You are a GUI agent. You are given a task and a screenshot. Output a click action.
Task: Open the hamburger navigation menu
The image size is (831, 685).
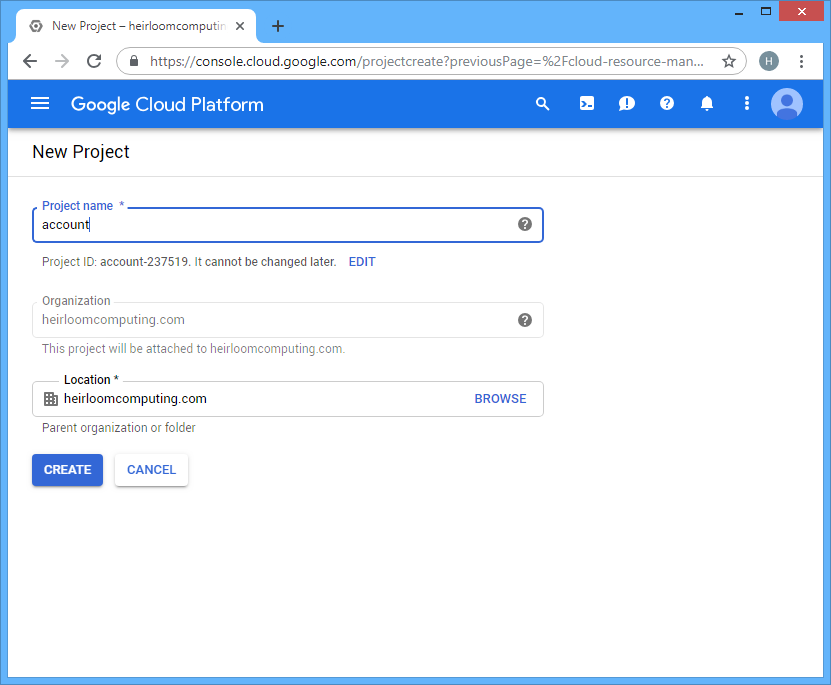pyautogui.click(x=40, y=103)
